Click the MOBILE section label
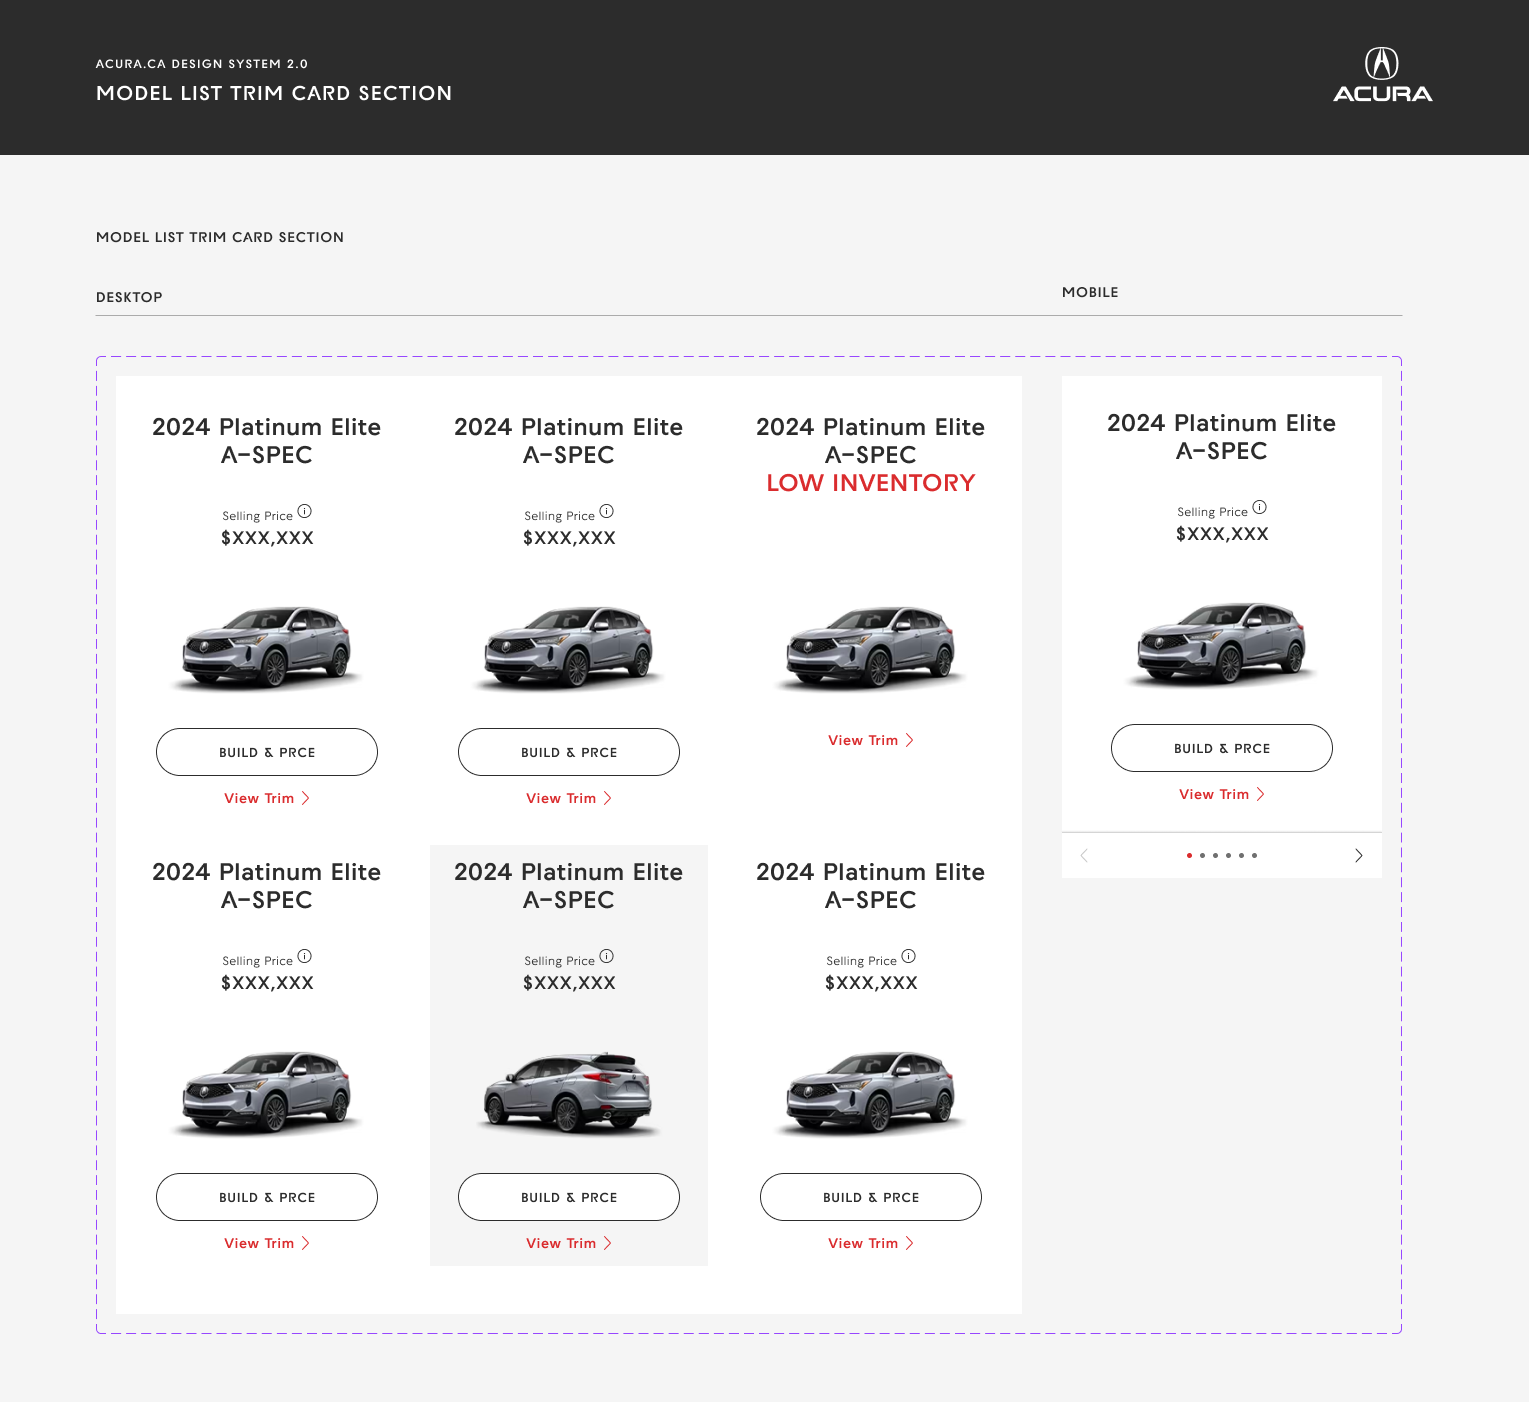The width and height of the screenshot is (1529, 1402). click(1090, 292)
